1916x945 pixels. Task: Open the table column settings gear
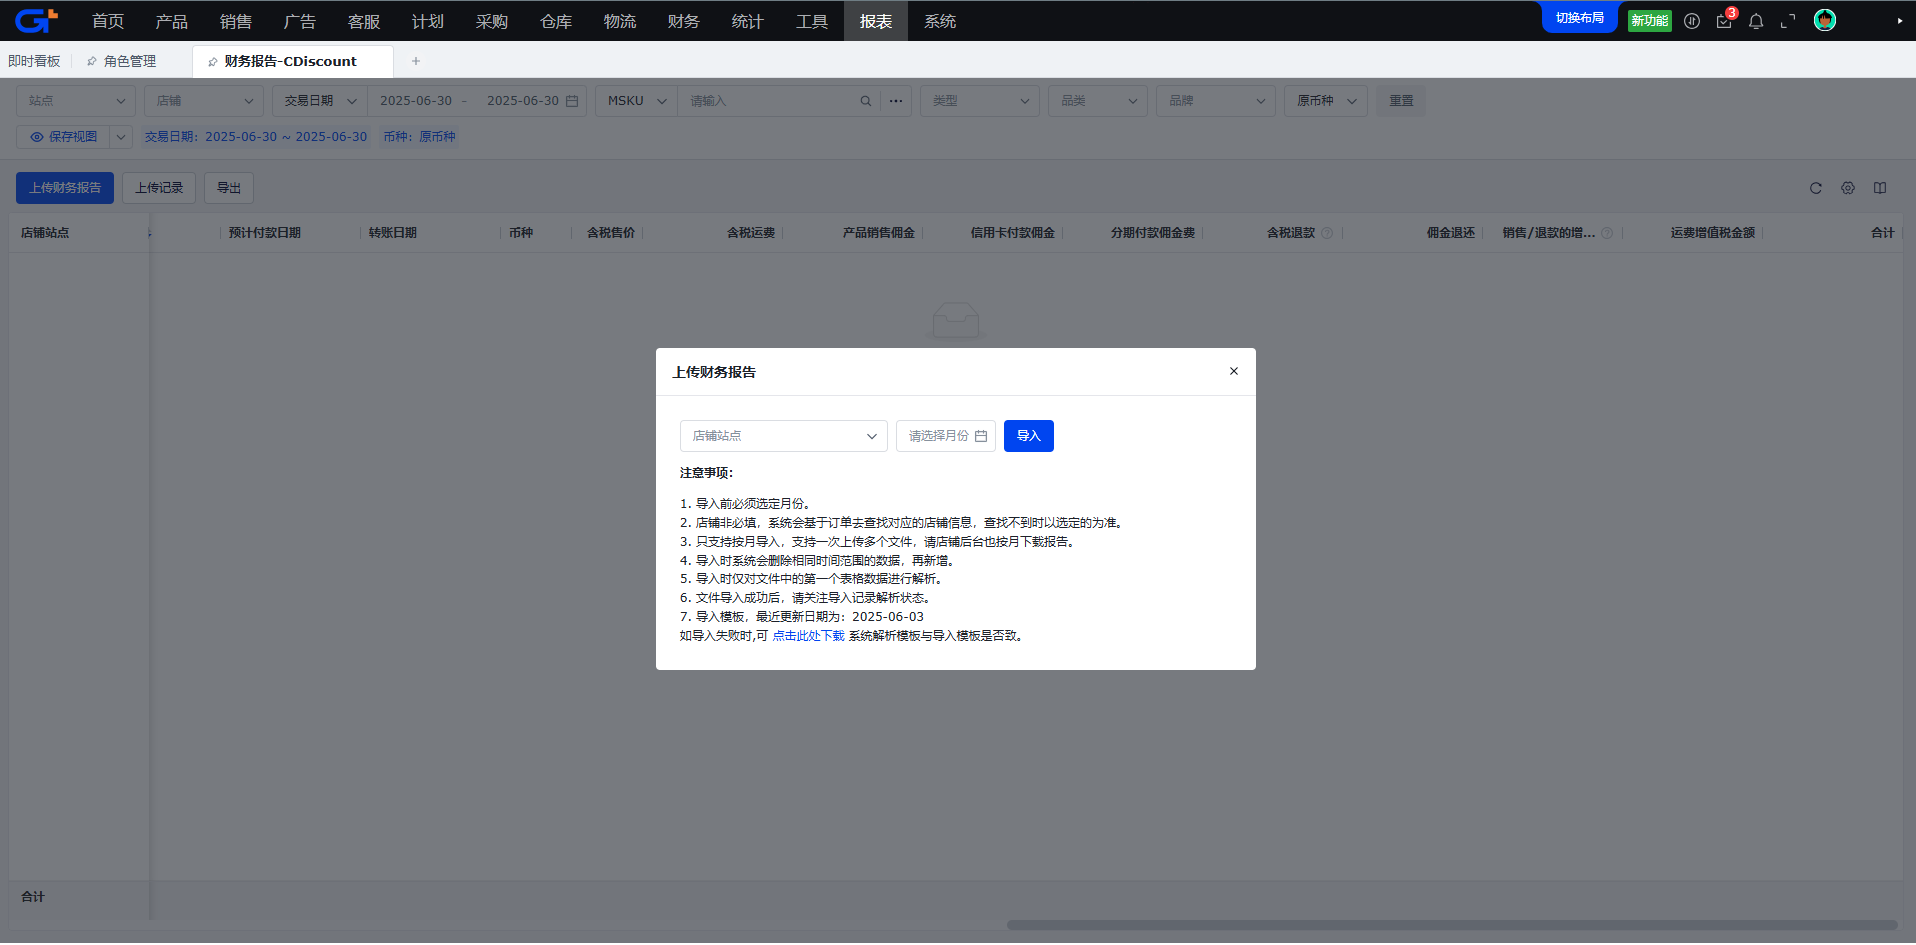(1848, 188)
